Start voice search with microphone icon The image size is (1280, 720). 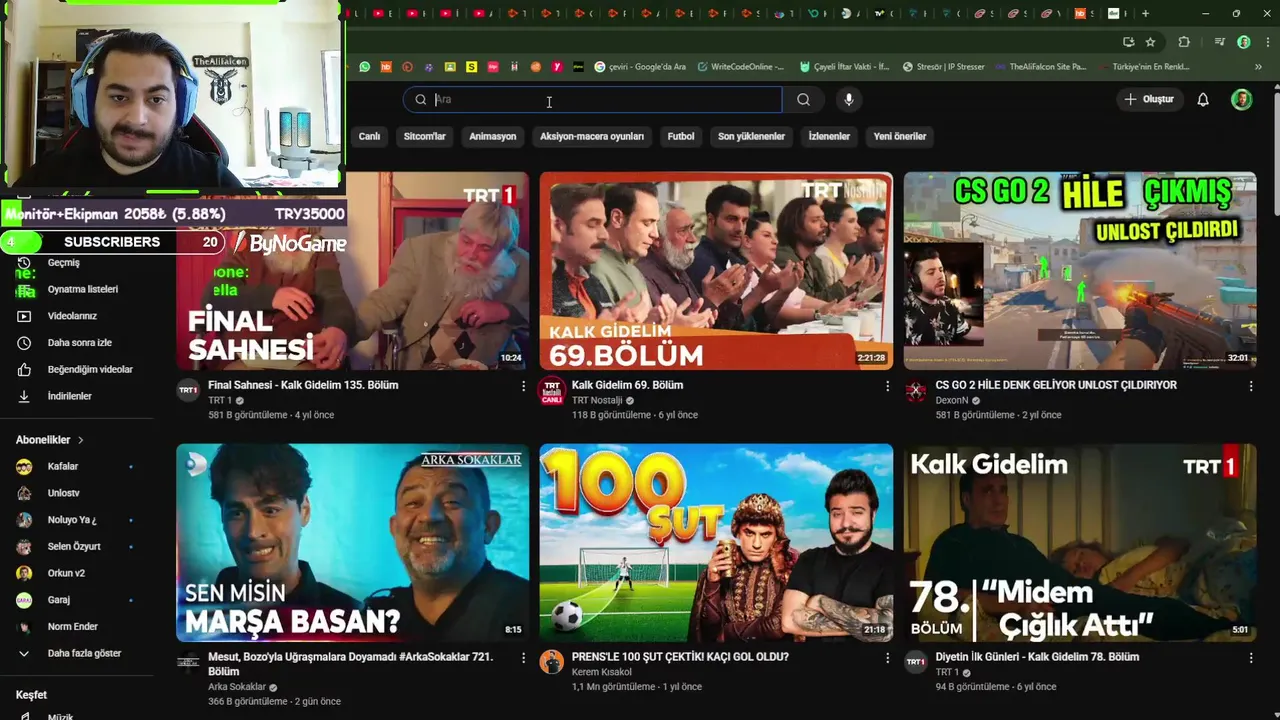[849, 99]
